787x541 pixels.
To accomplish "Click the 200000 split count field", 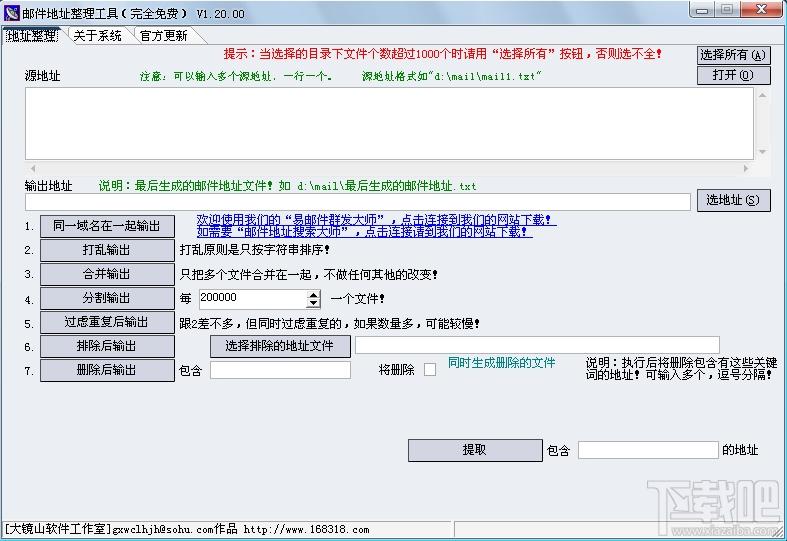I will pos(252,299).
